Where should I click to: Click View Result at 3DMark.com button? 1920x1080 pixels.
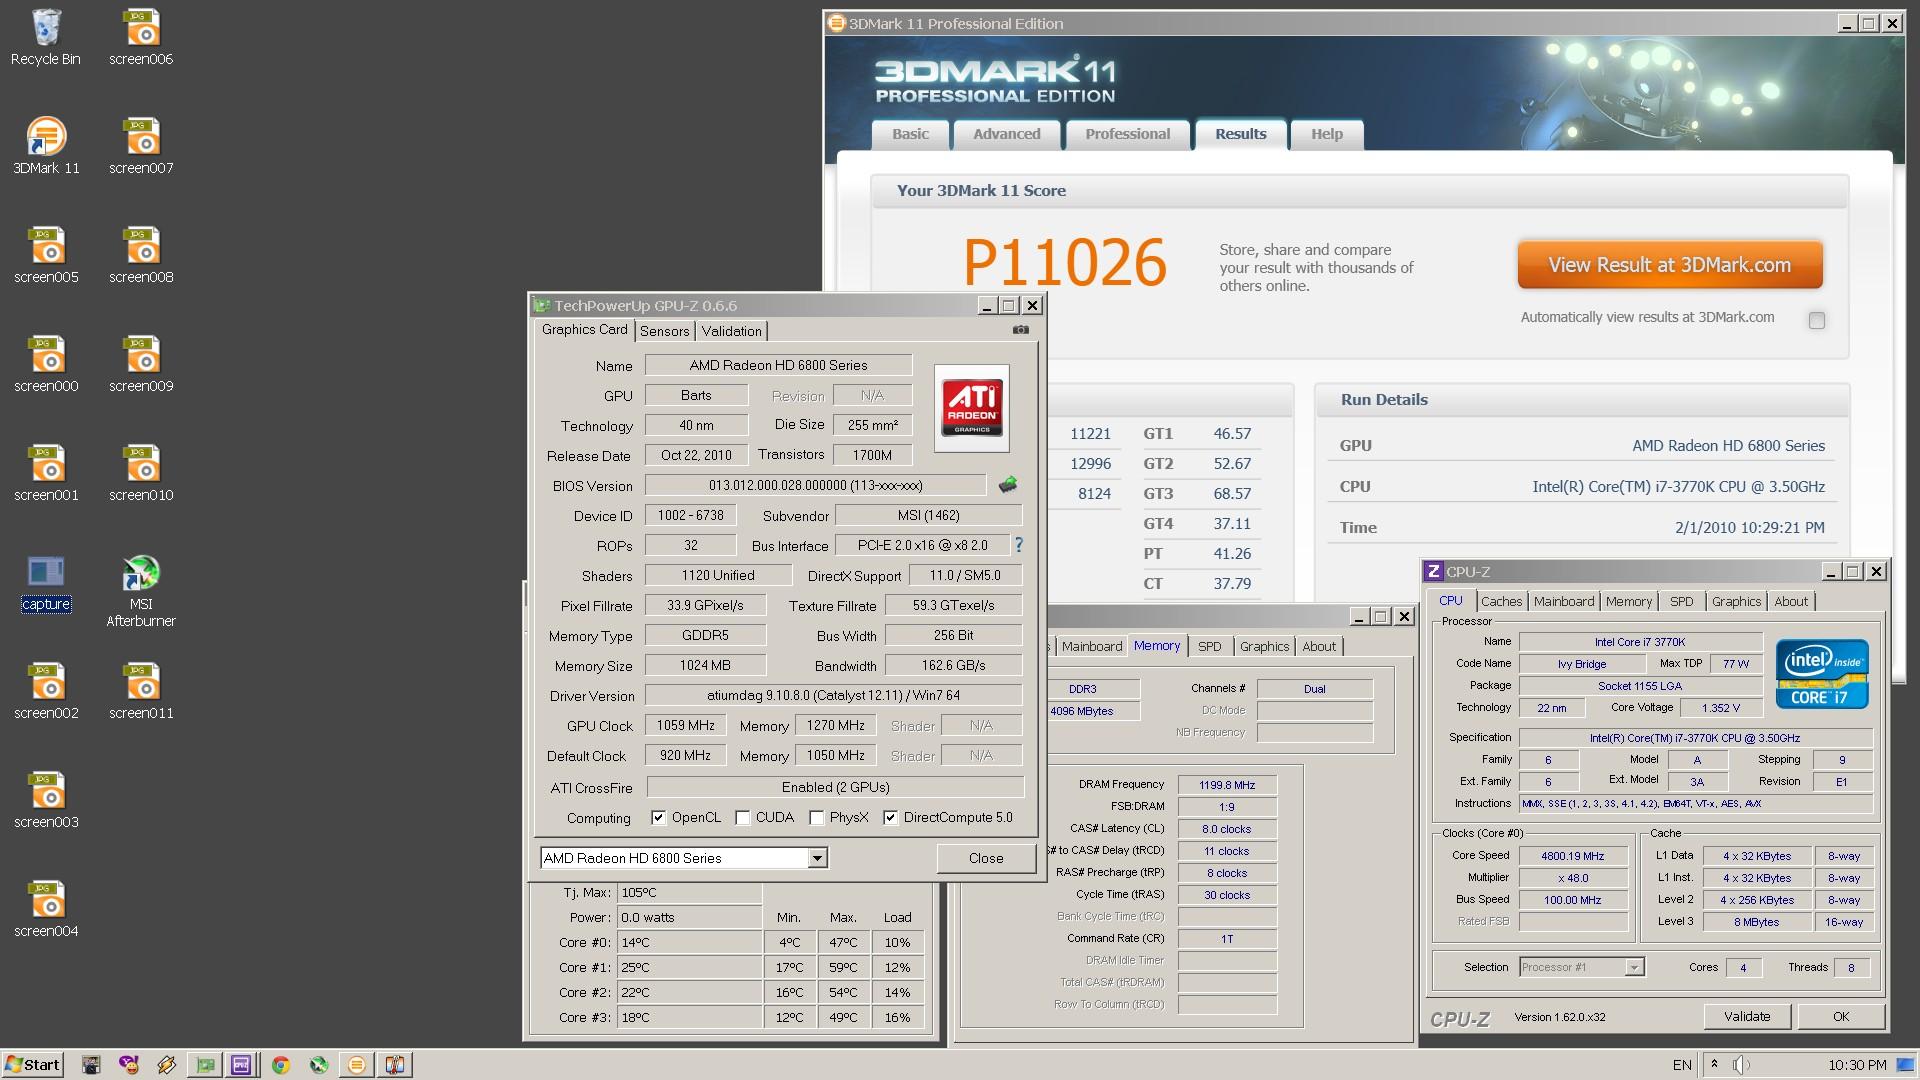point(1669,265)
